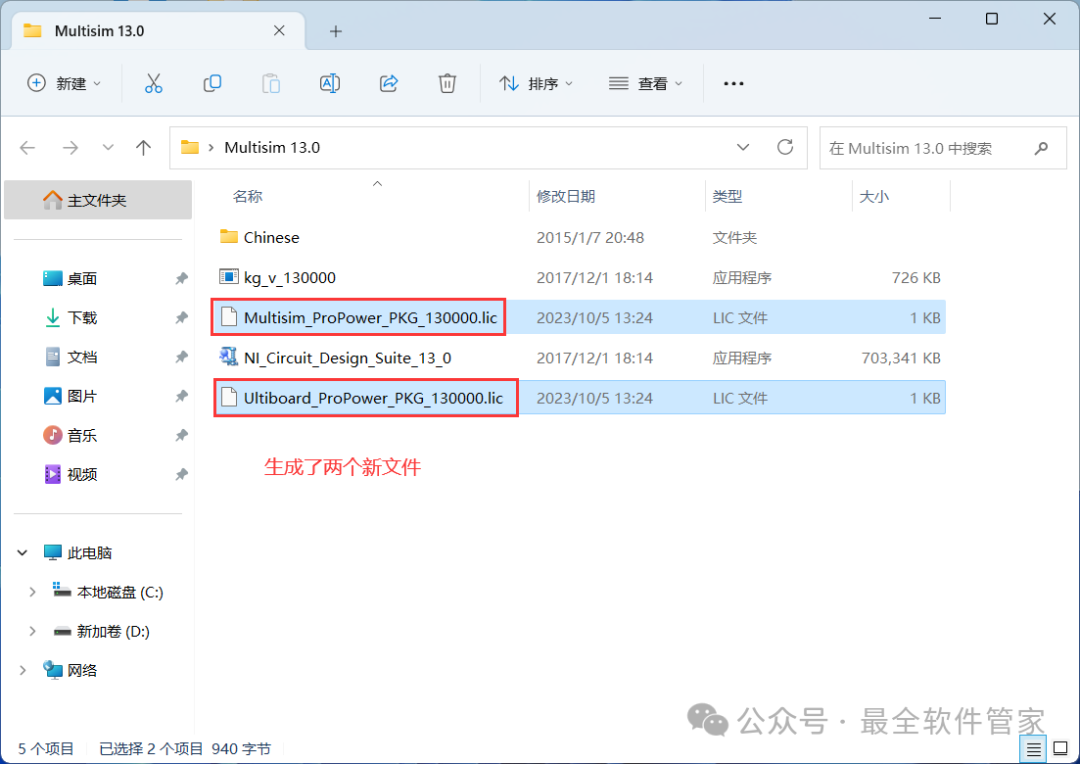Click the kg_v_130000 application icon
This screenshot has height=764, width=1080.
coord(229,277)
